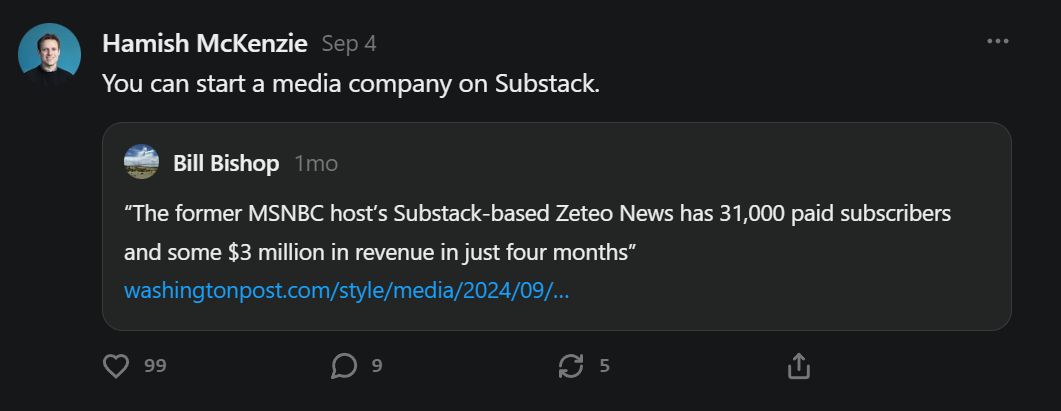Open comments via the speech bubble icon
Viewport: 1061px width, 411px height.
point(344,366)
